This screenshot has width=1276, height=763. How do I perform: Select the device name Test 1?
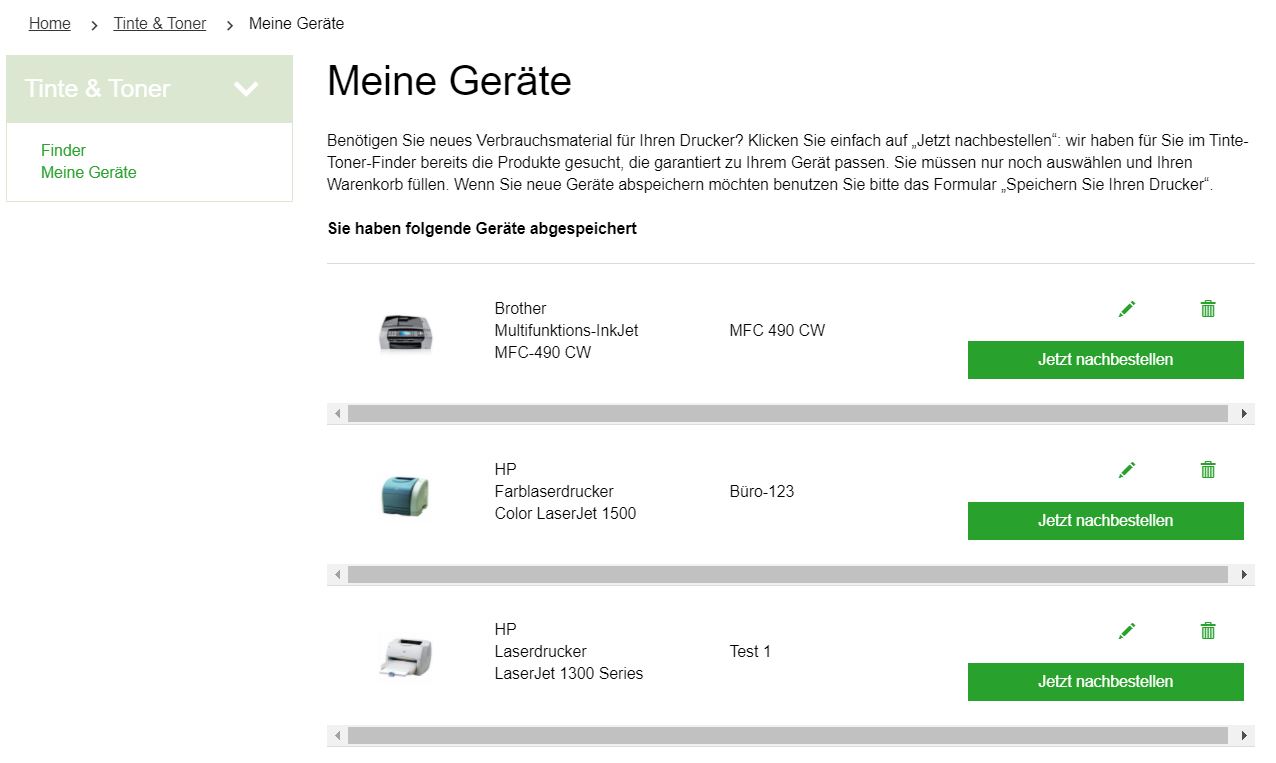pos(750,652)
